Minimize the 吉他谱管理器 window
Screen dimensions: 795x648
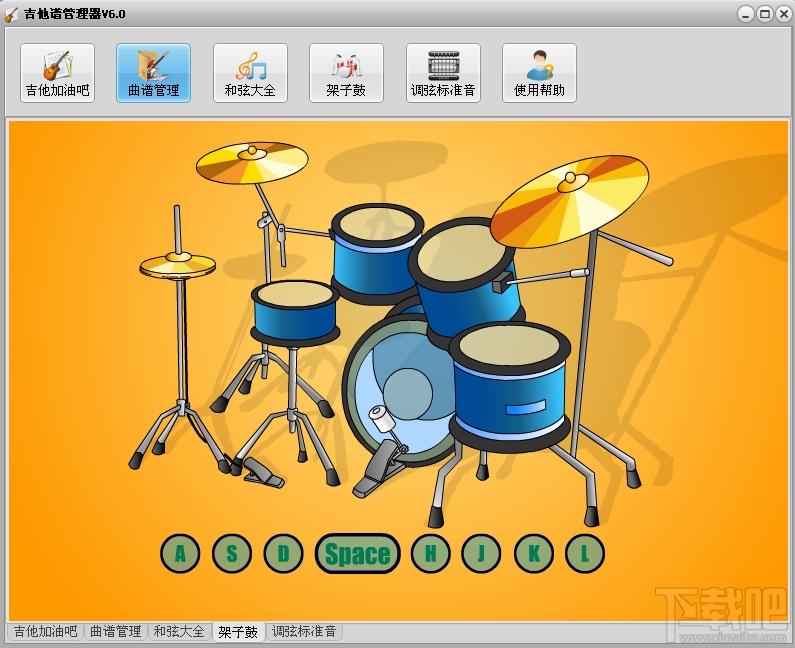745,14
